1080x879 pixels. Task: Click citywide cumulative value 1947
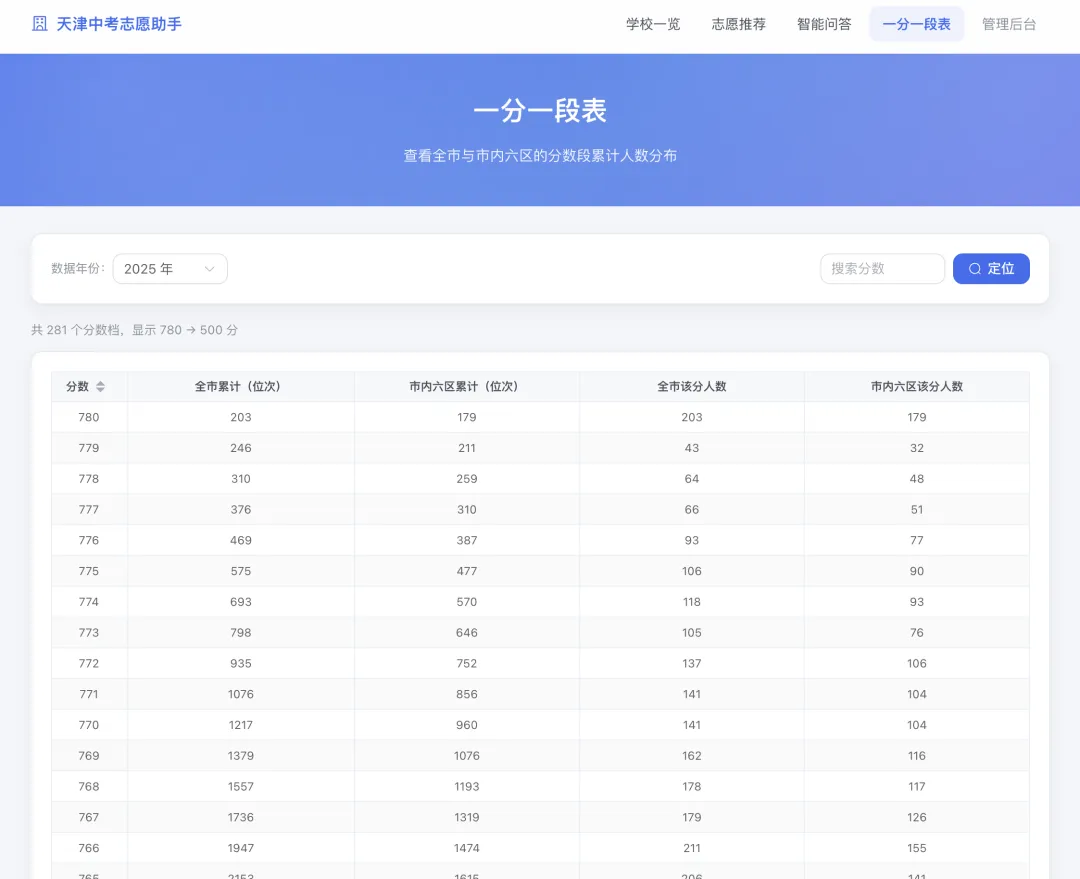click(x=241, y=848)
